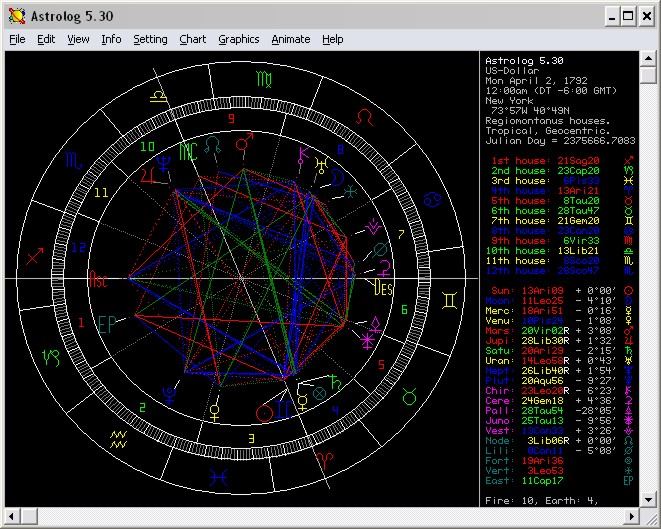Click the Virgo sign symbol at chart top
661x529 pixels.
(262, 78)
